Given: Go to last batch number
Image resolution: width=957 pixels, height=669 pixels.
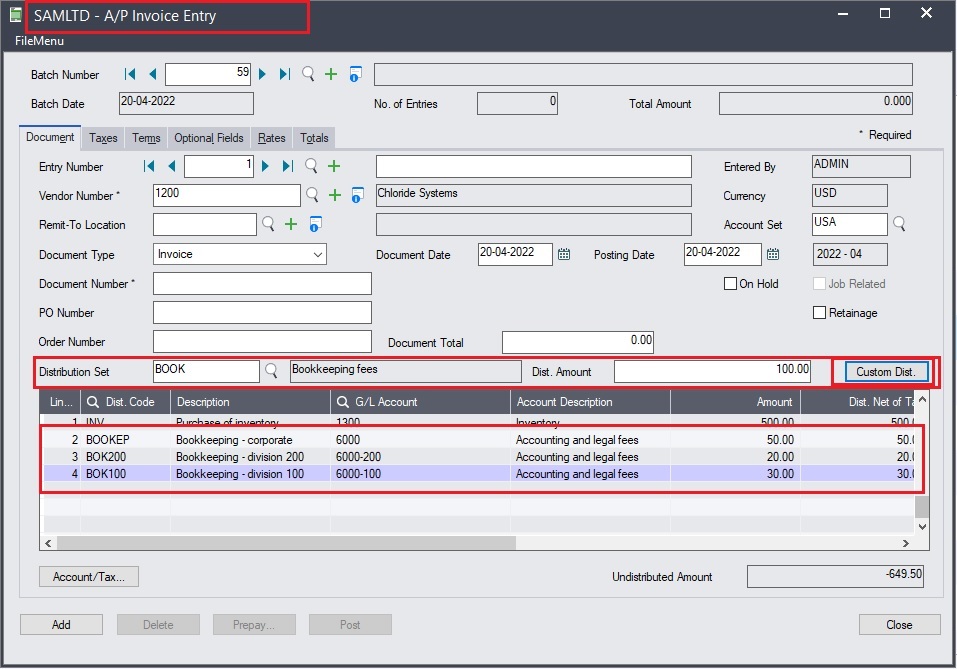Looking at the screenshot, I should point(284,74).
